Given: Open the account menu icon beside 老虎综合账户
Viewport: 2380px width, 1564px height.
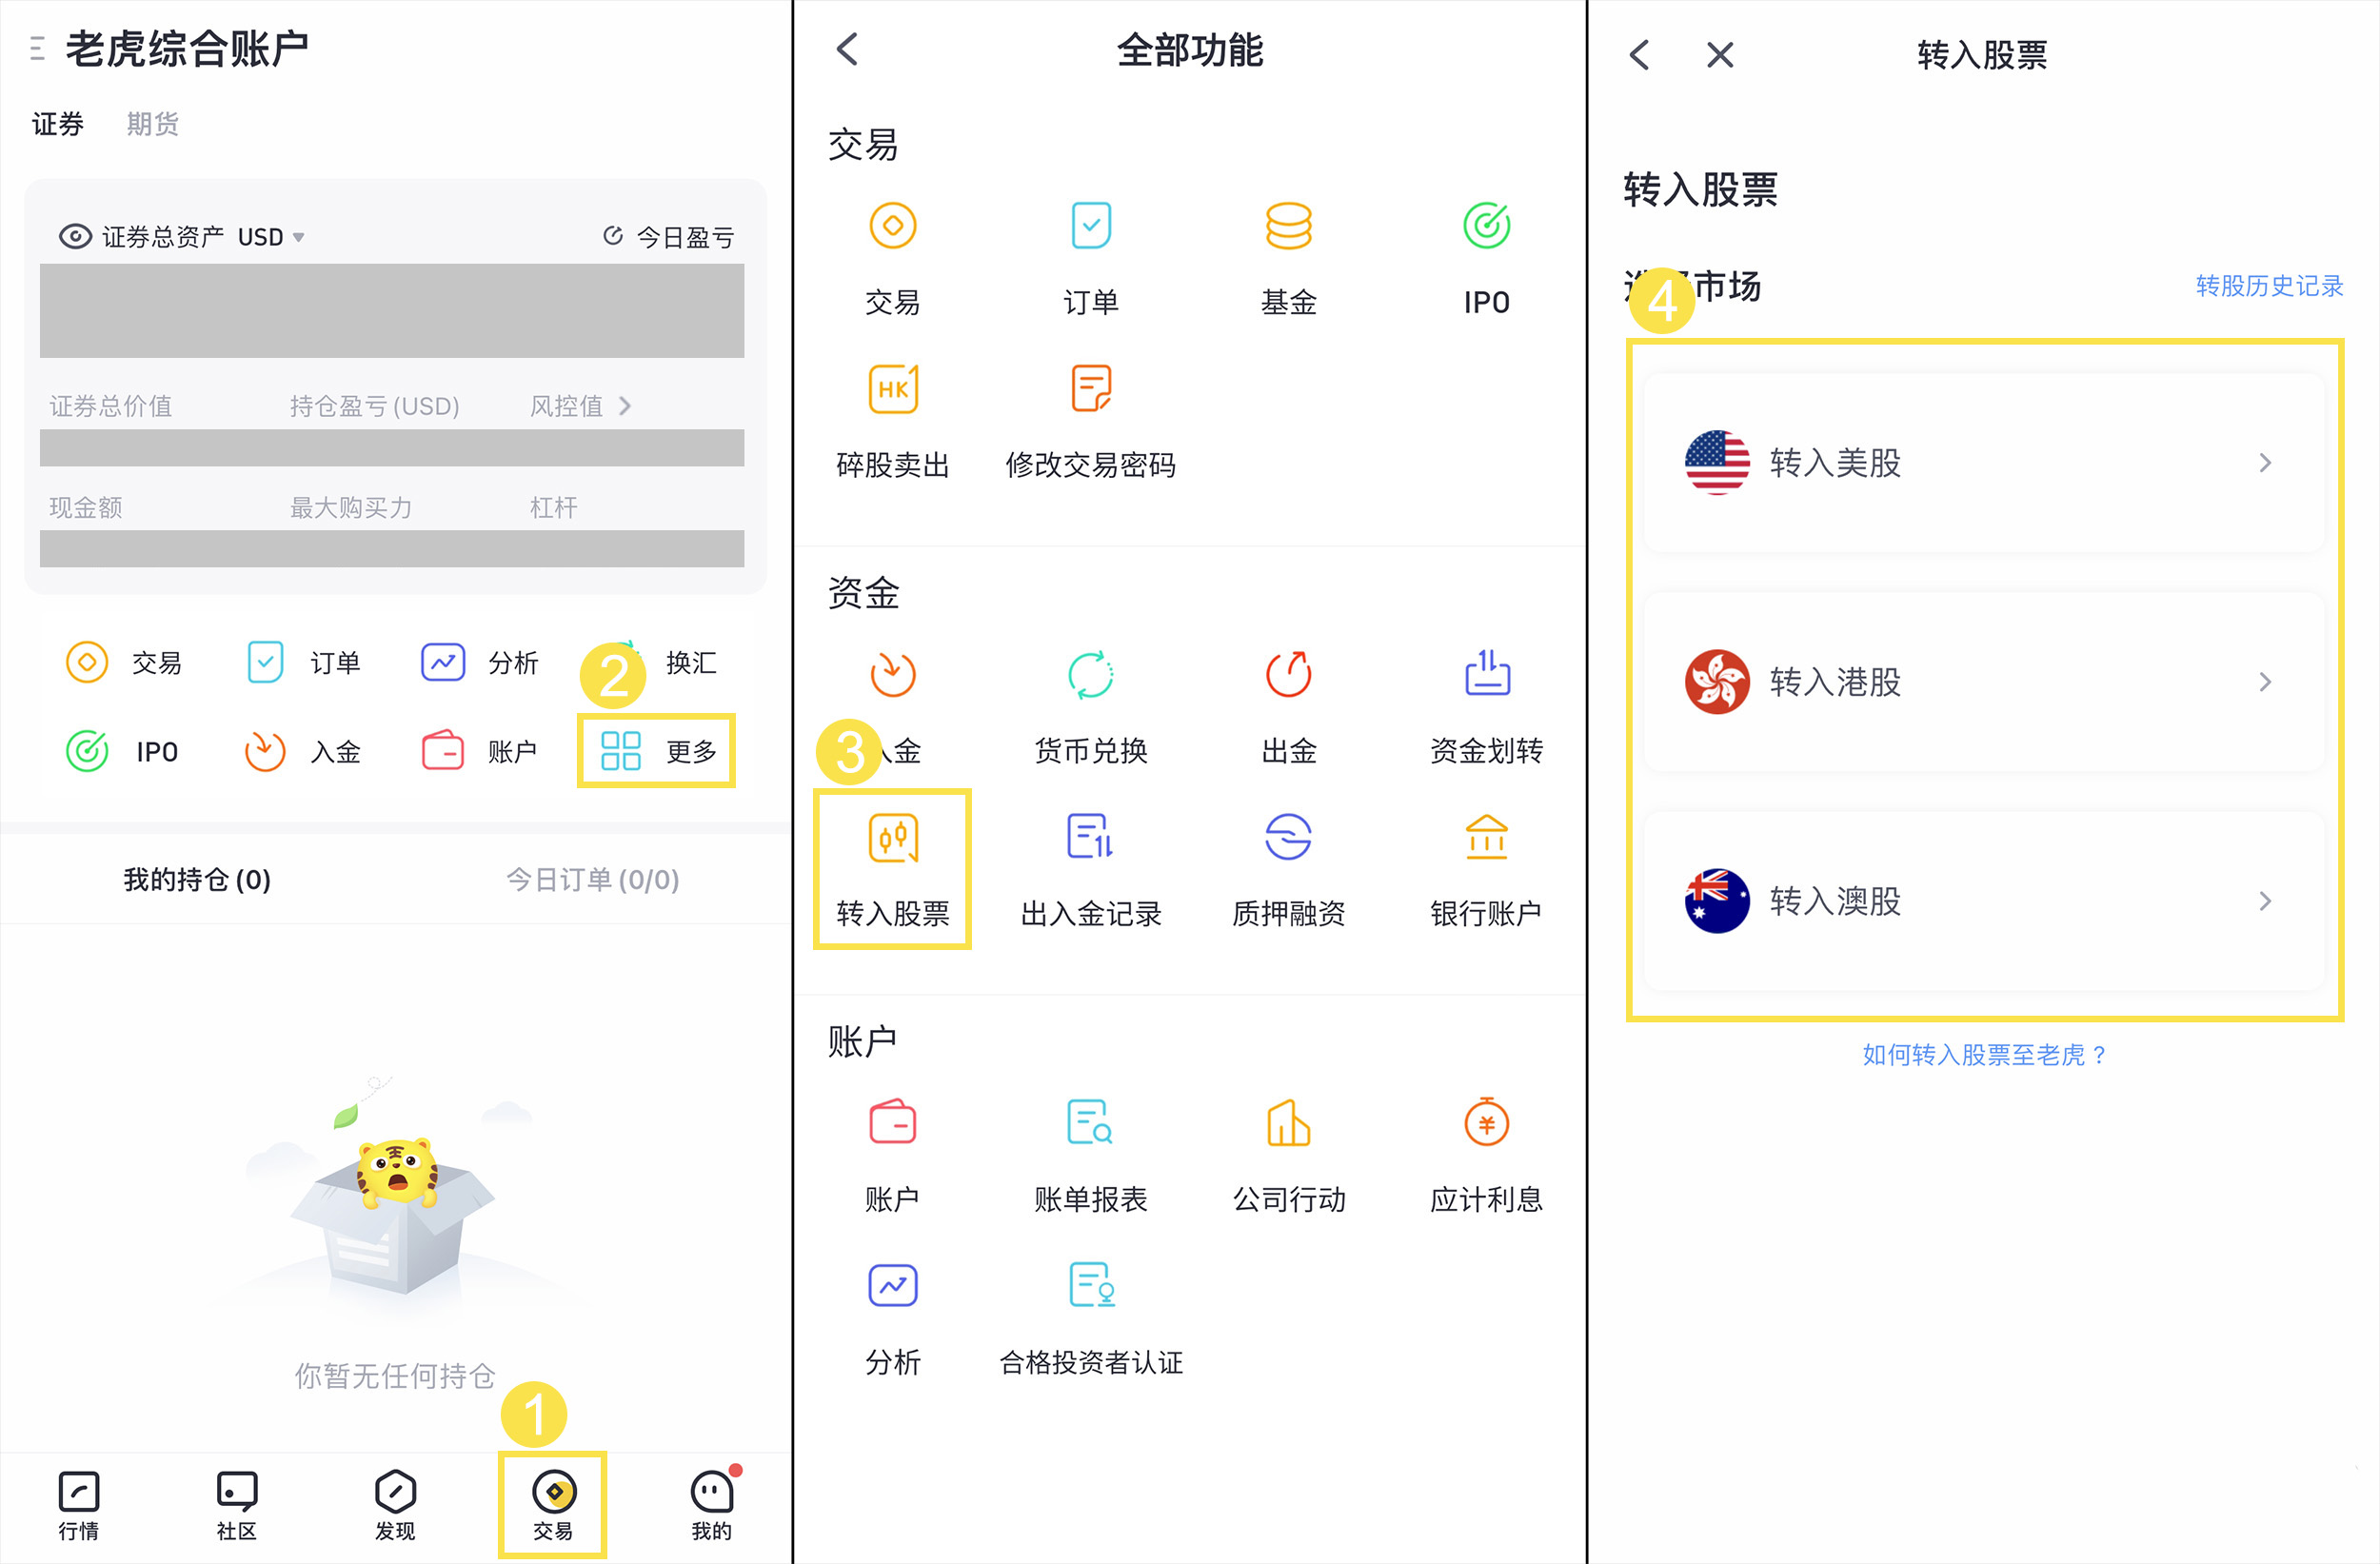Looking at the screenshot, I should tap(37, 48).
